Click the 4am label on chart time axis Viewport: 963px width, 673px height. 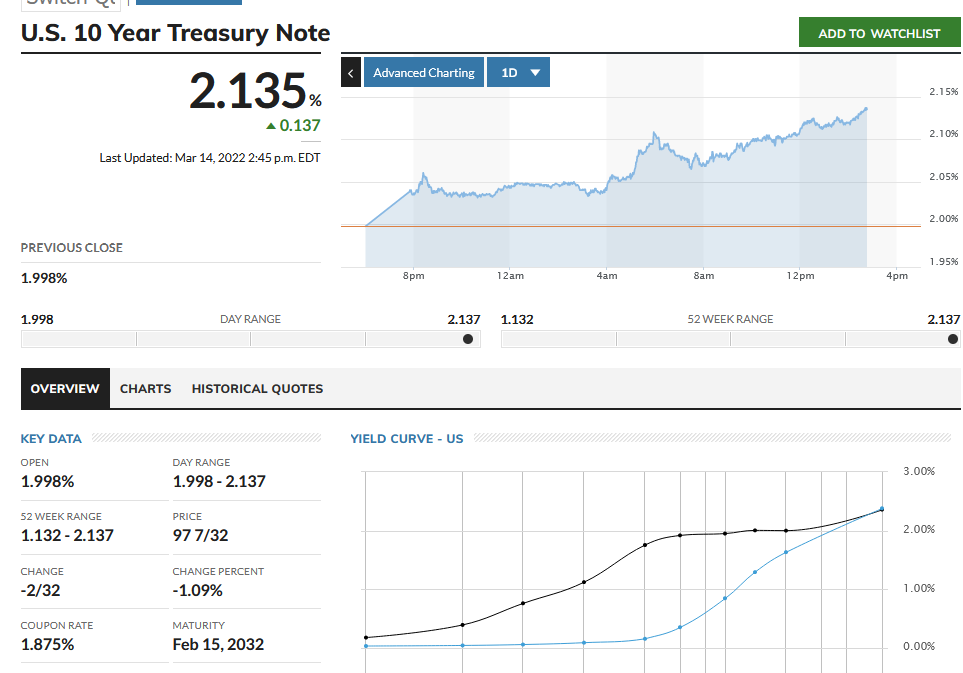[607, 276]
